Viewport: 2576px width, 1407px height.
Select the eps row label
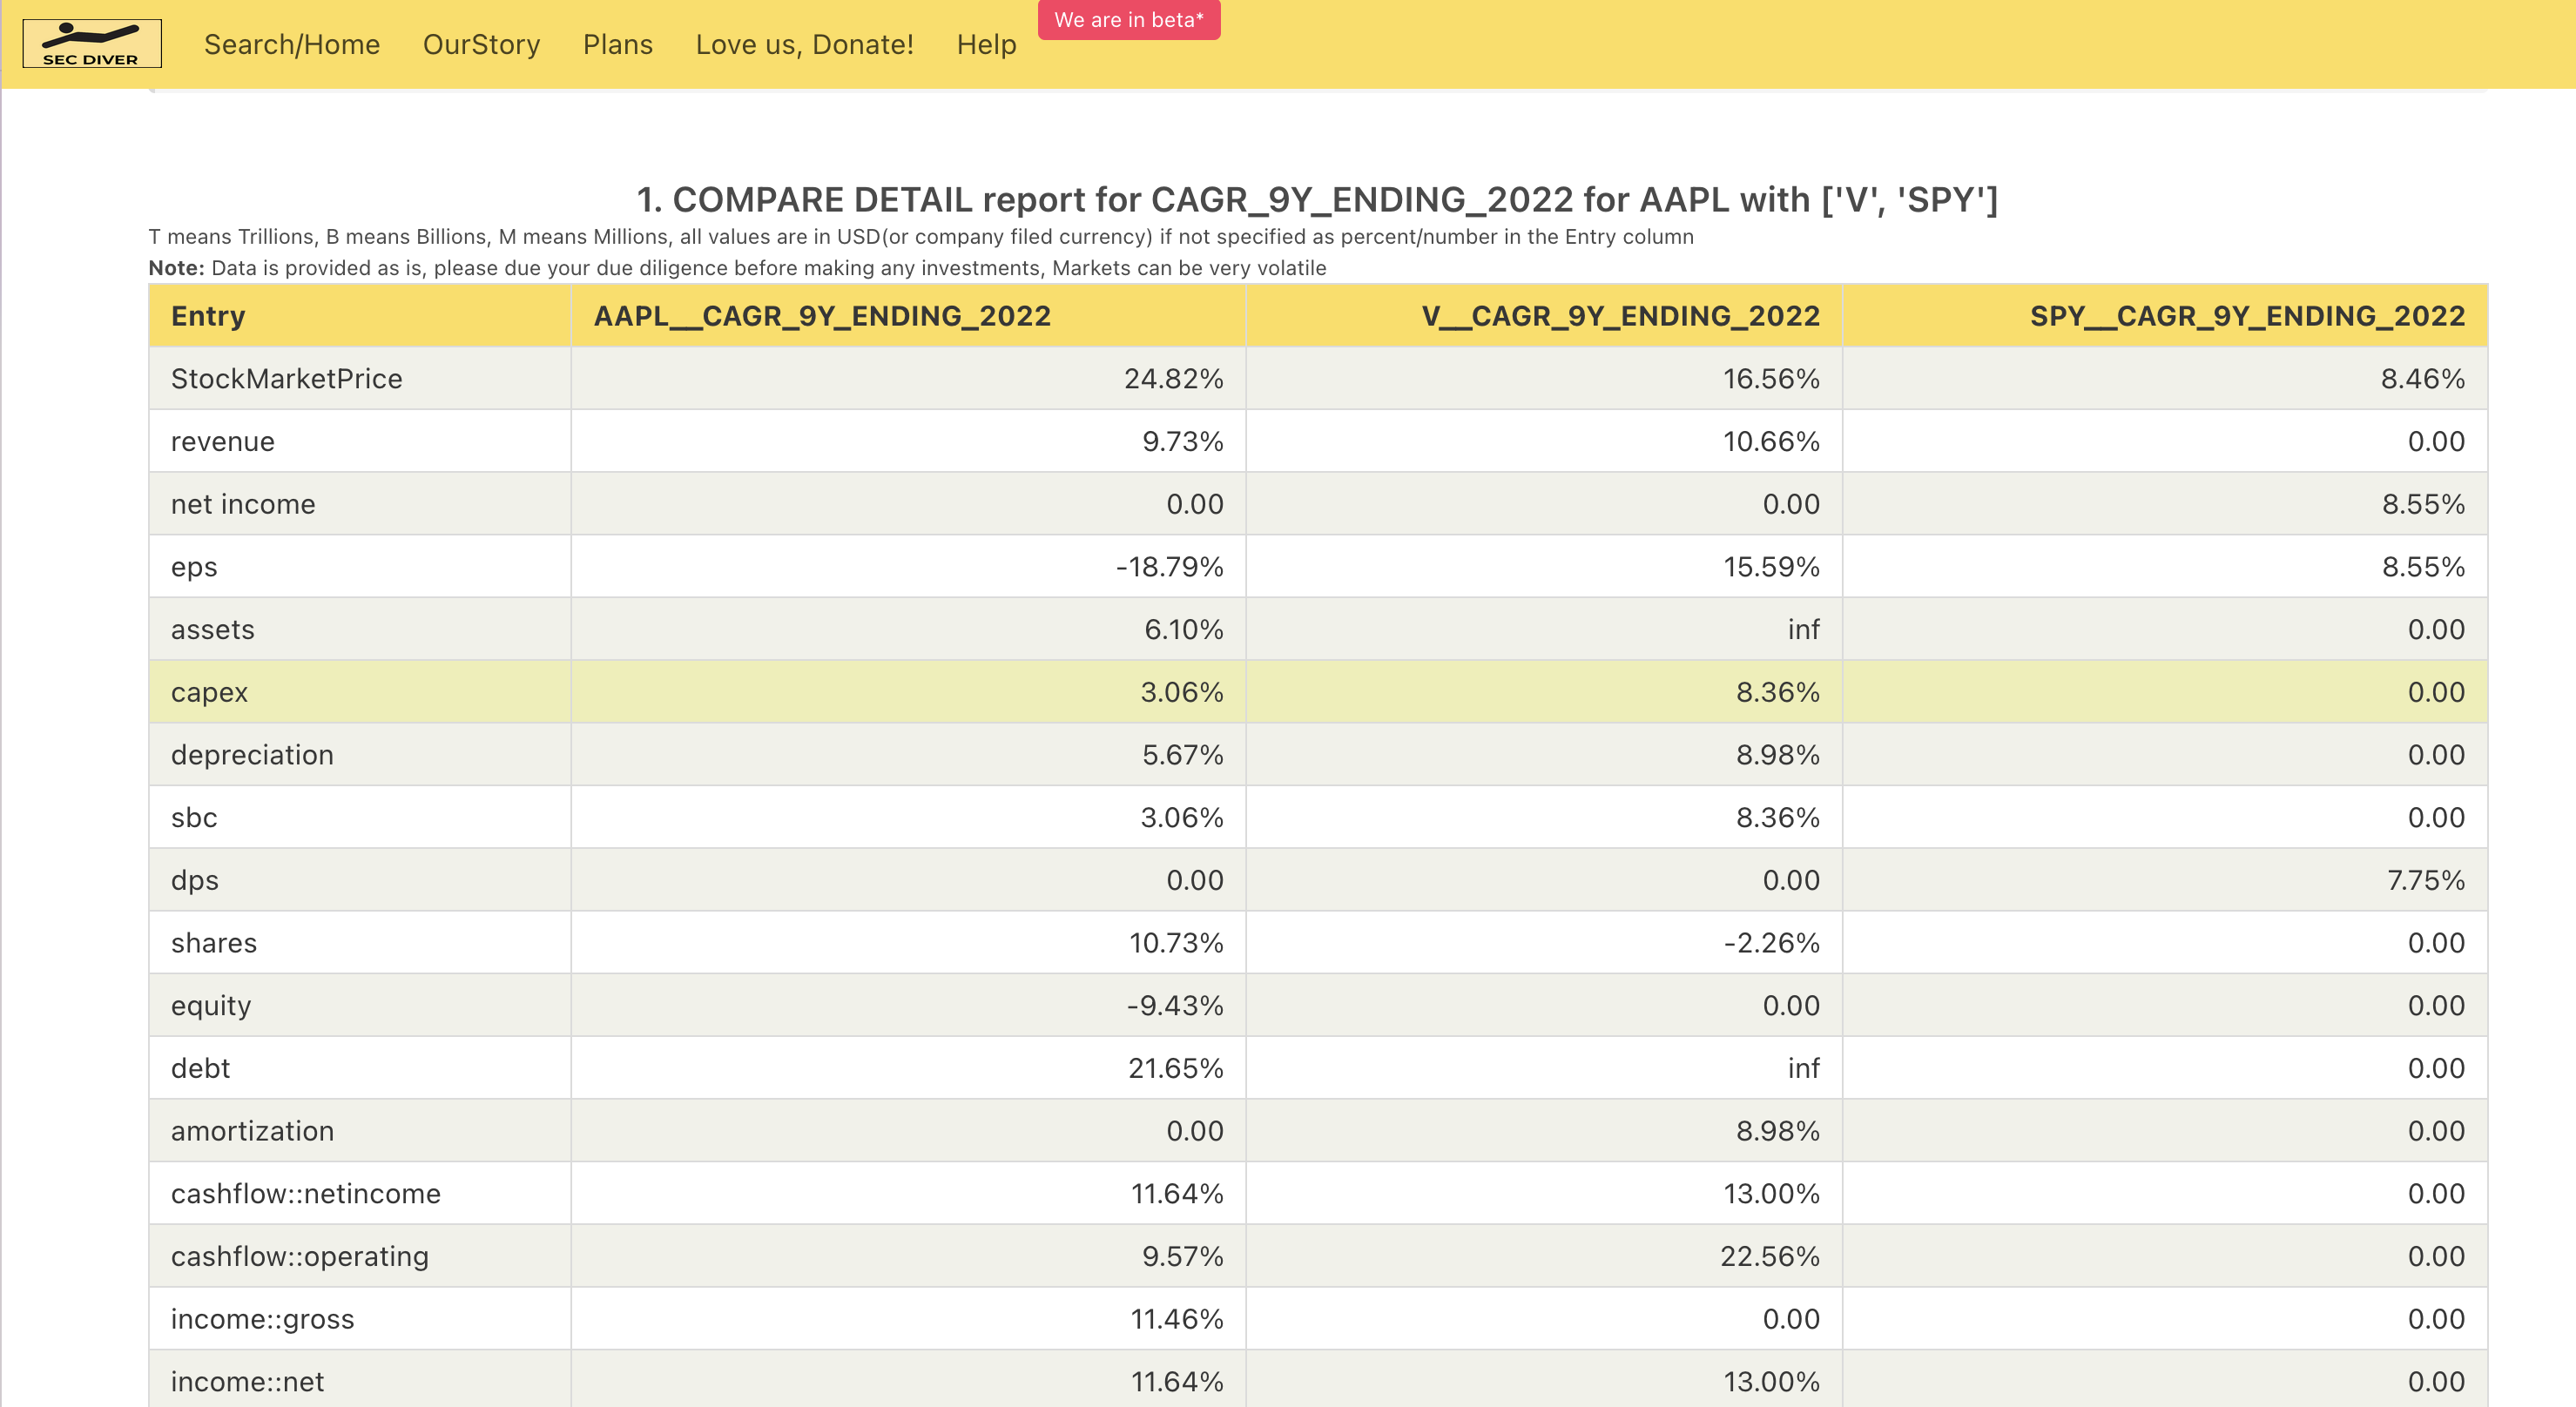194,567
